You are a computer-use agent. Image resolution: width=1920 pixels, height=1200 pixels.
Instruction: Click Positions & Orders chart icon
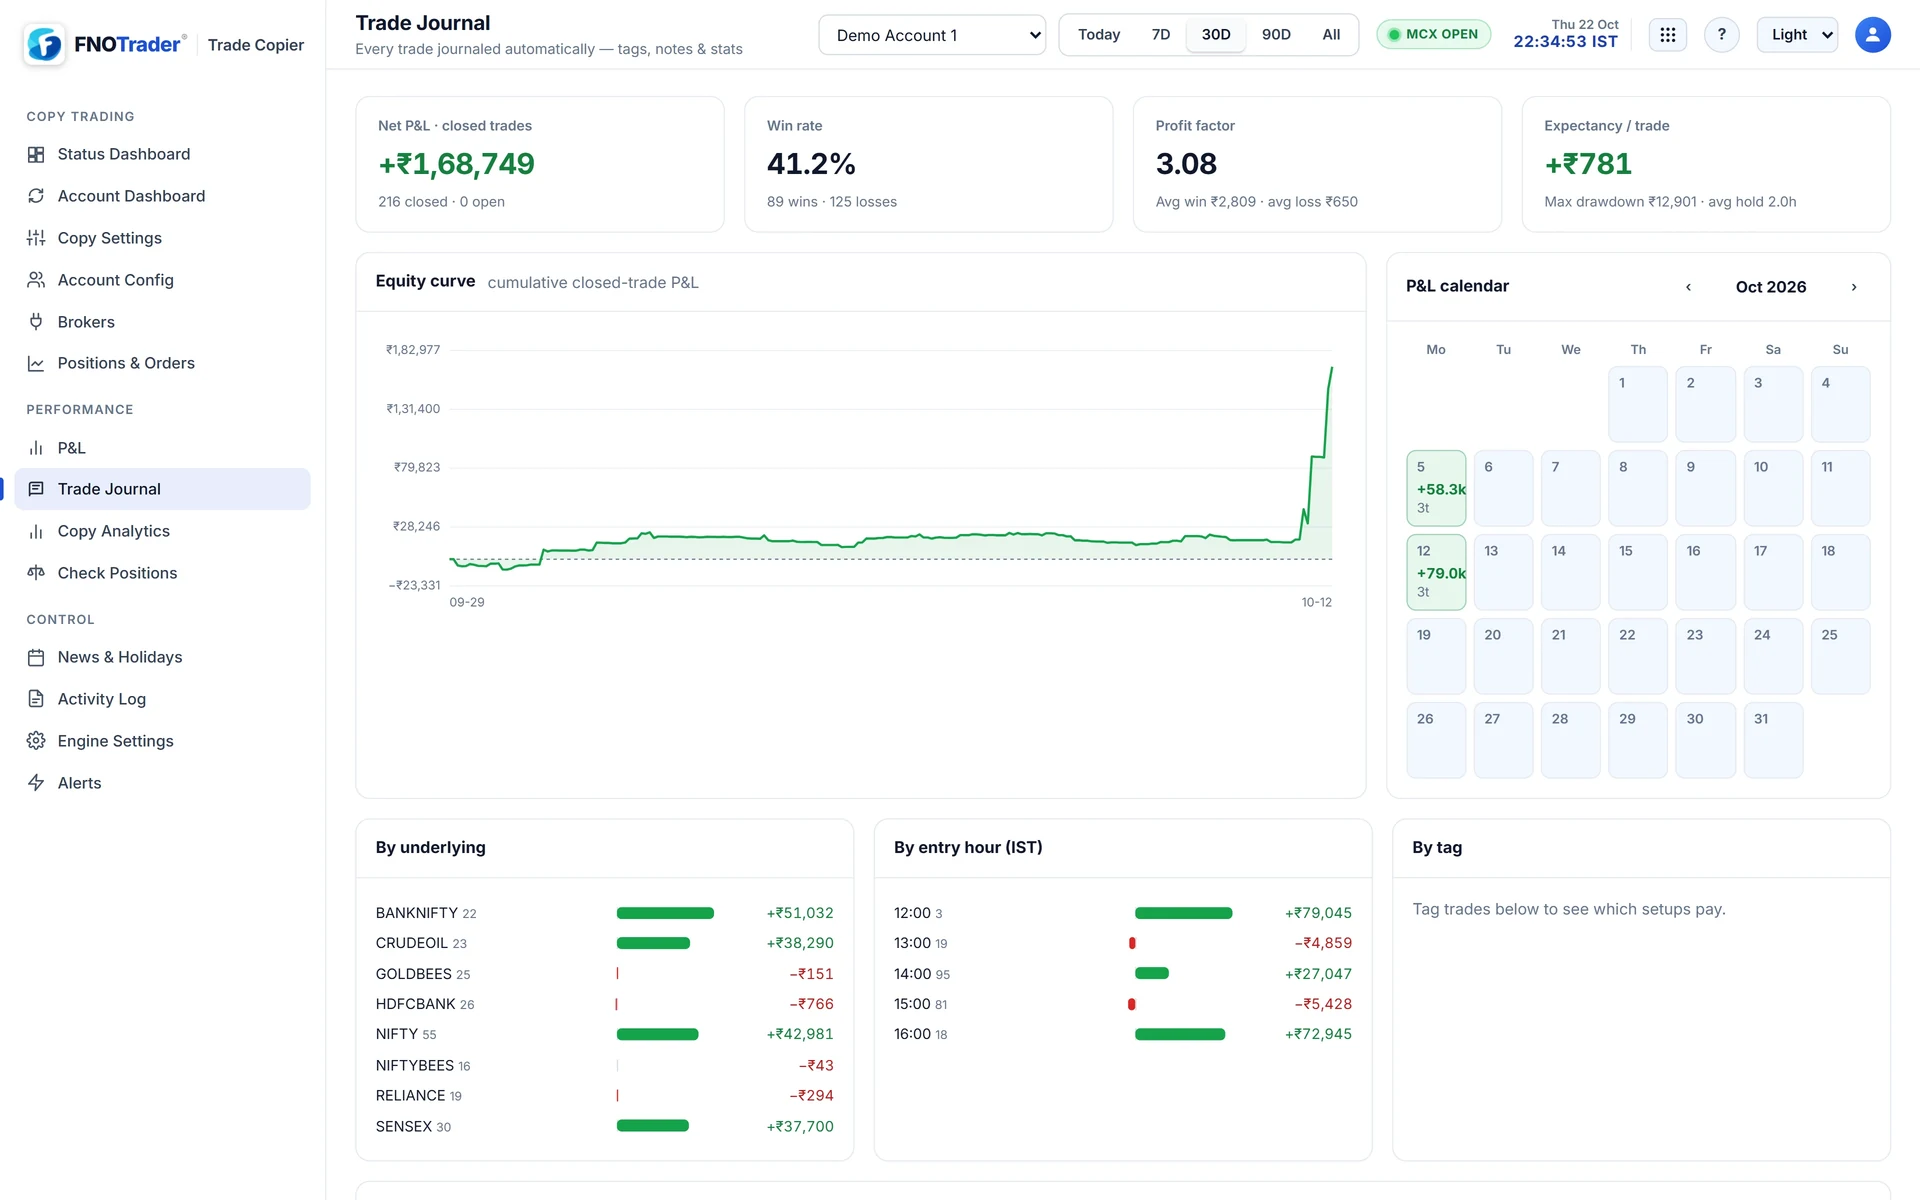[36, 363]
